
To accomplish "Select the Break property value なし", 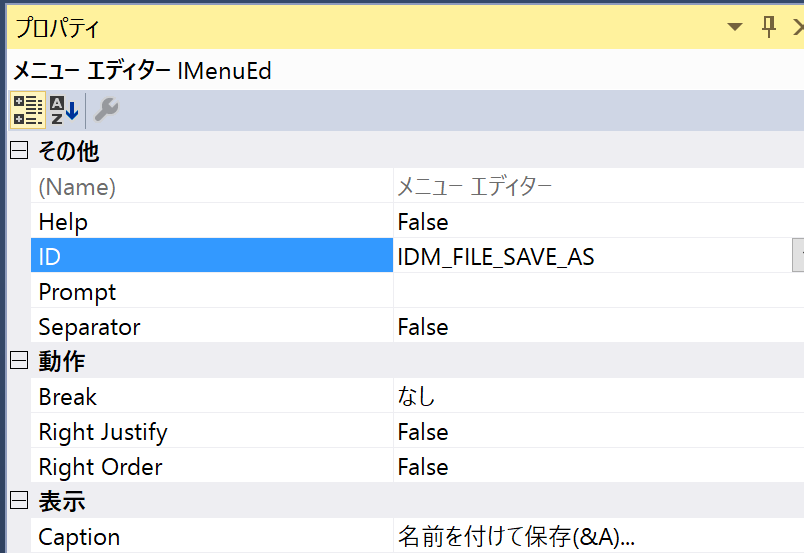I will point(416,397).
